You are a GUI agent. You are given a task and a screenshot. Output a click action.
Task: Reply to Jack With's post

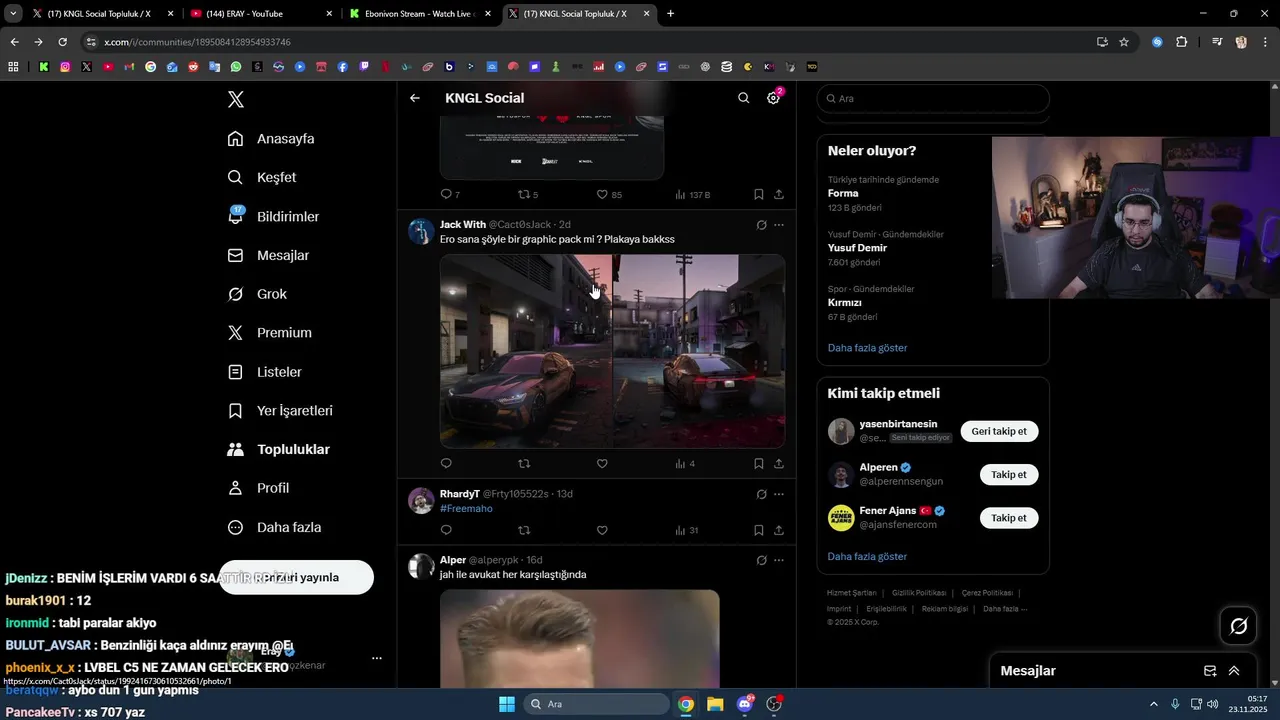(446, 463)
